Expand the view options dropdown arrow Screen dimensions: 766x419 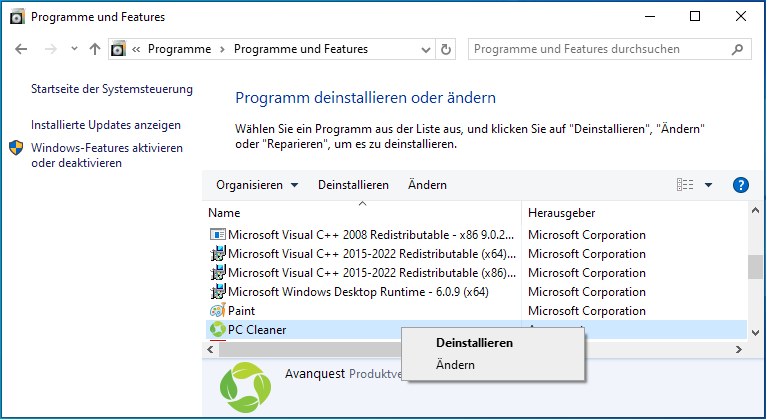coord(708,185)
